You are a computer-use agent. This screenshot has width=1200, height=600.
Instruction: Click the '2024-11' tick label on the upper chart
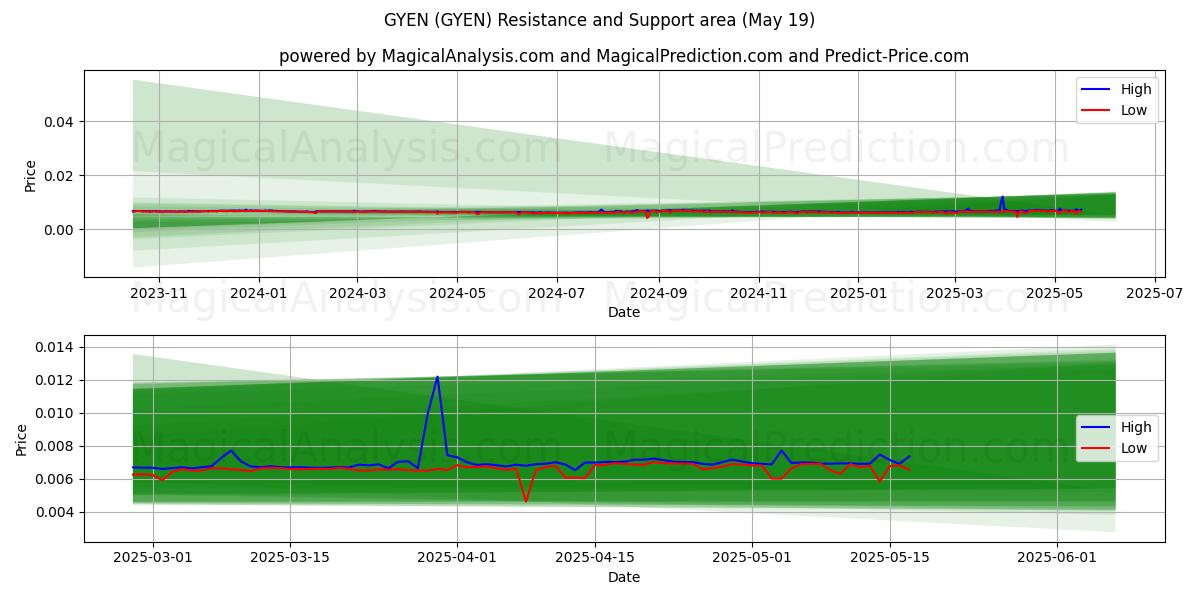(x=758, y=294)
